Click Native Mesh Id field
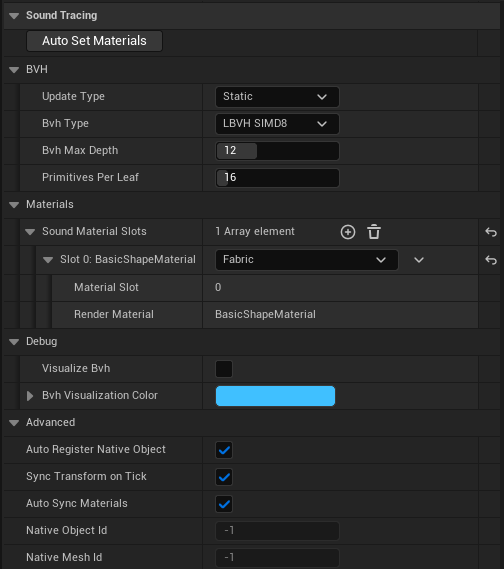The width and height of the screenshot is (504, 569). 277,558
